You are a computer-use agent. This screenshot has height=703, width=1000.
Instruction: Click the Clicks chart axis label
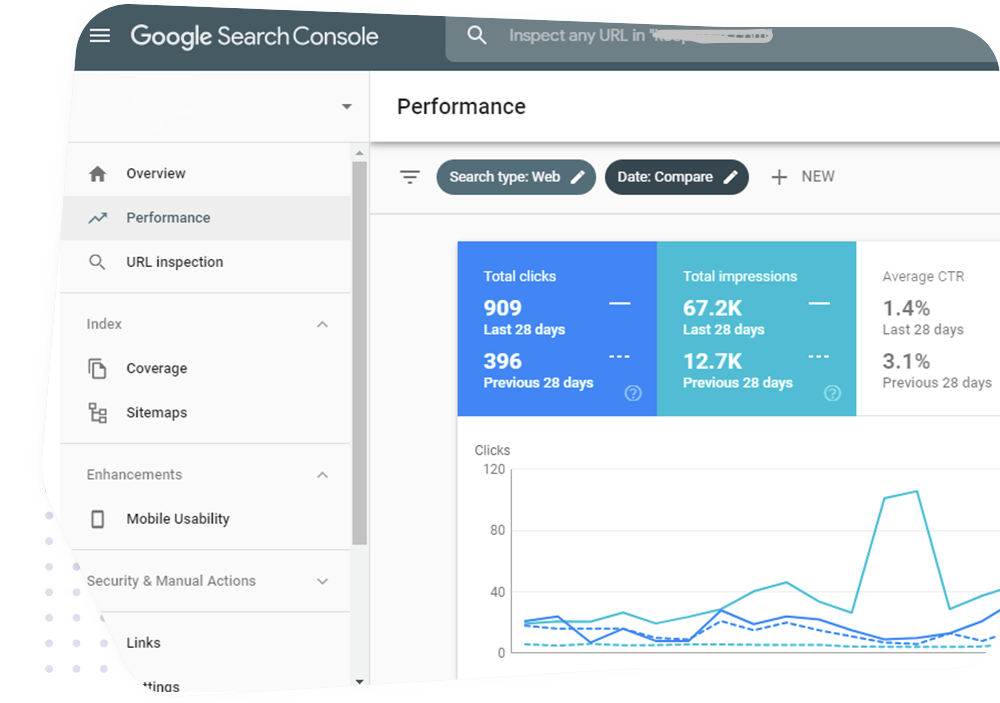(492, 450)
